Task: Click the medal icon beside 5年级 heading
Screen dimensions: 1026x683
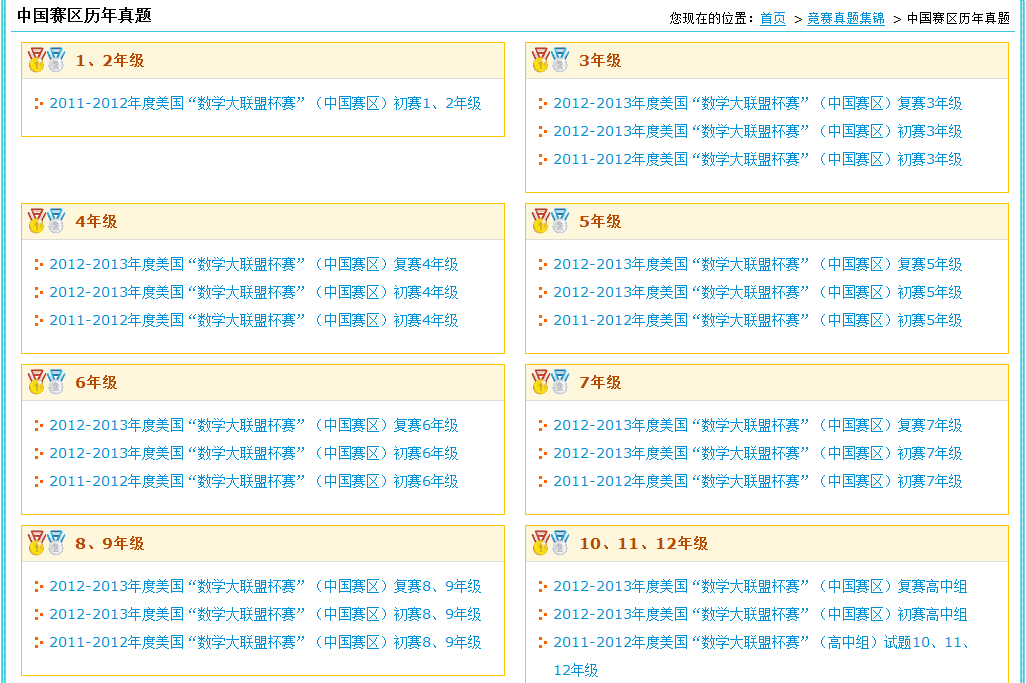Action: [x=550, y=221]
